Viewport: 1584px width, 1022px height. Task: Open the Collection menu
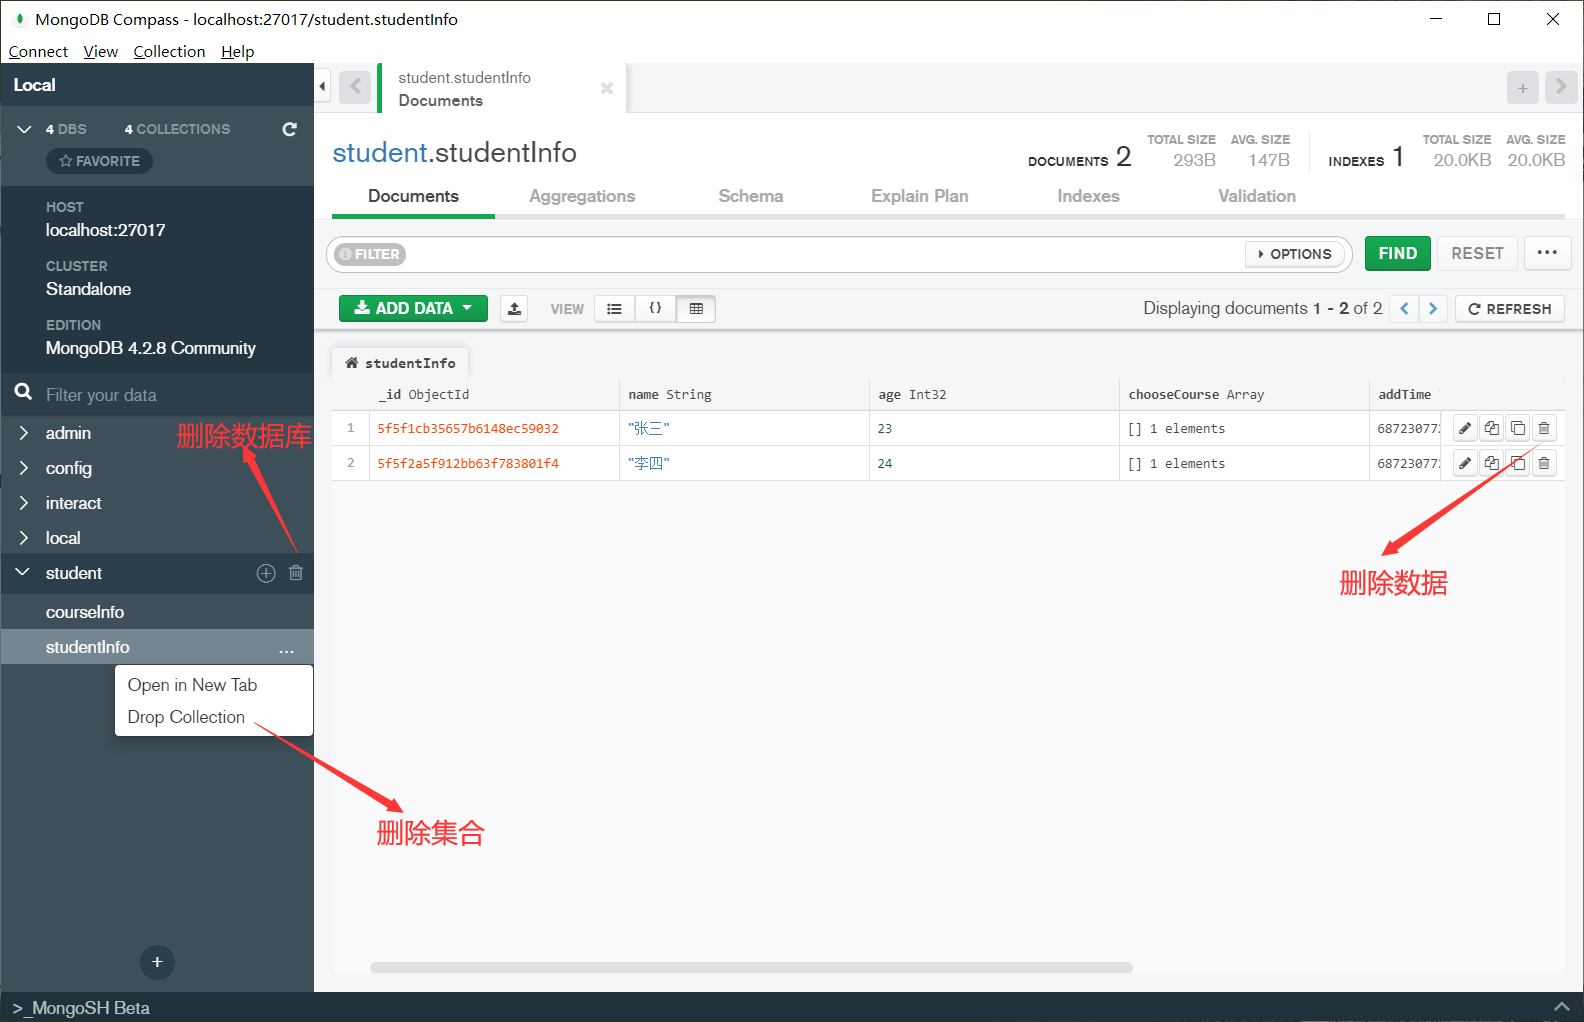[169, 52]
